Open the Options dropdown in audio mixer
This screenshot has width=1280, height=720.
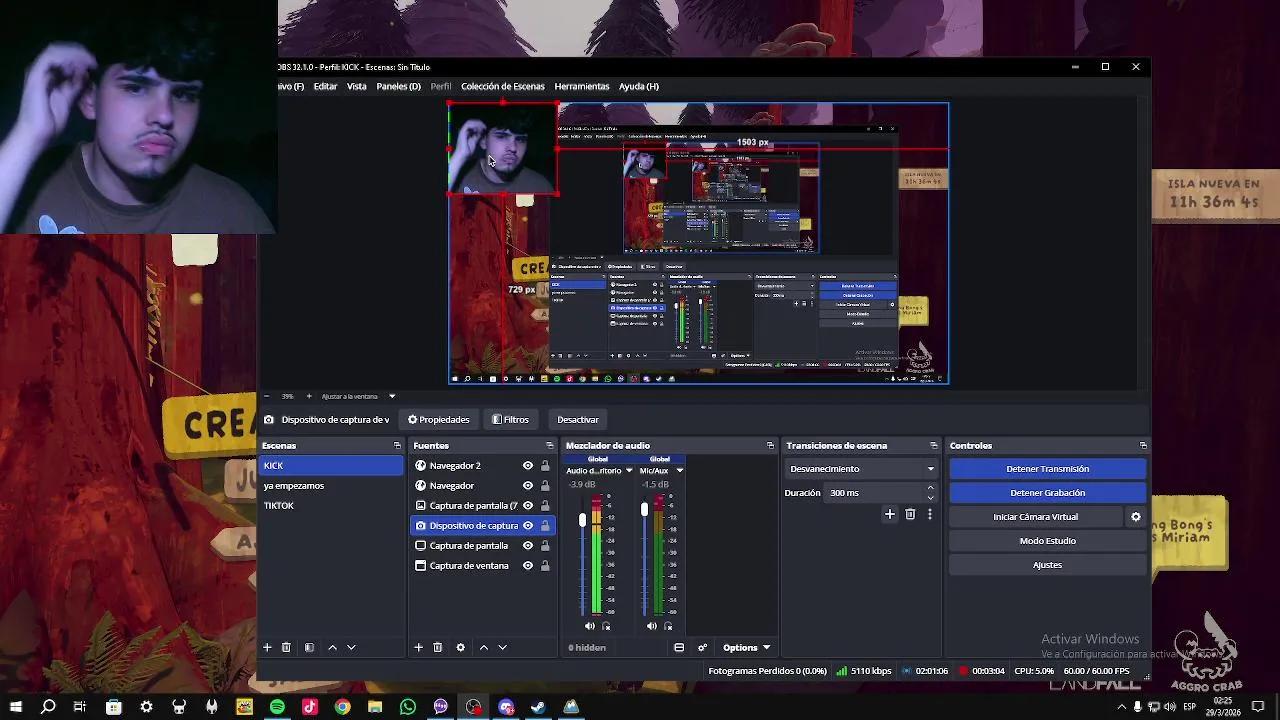[x=745, y=647]
